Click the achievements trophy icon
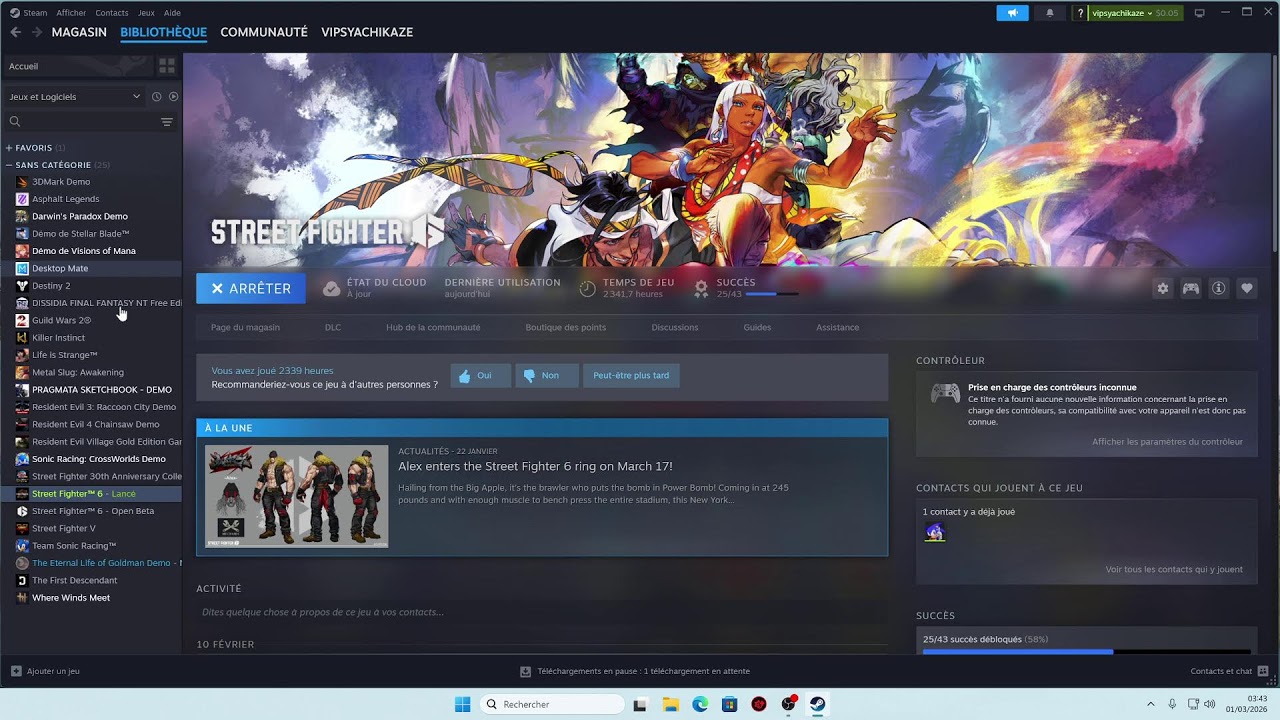 [701, 288]
